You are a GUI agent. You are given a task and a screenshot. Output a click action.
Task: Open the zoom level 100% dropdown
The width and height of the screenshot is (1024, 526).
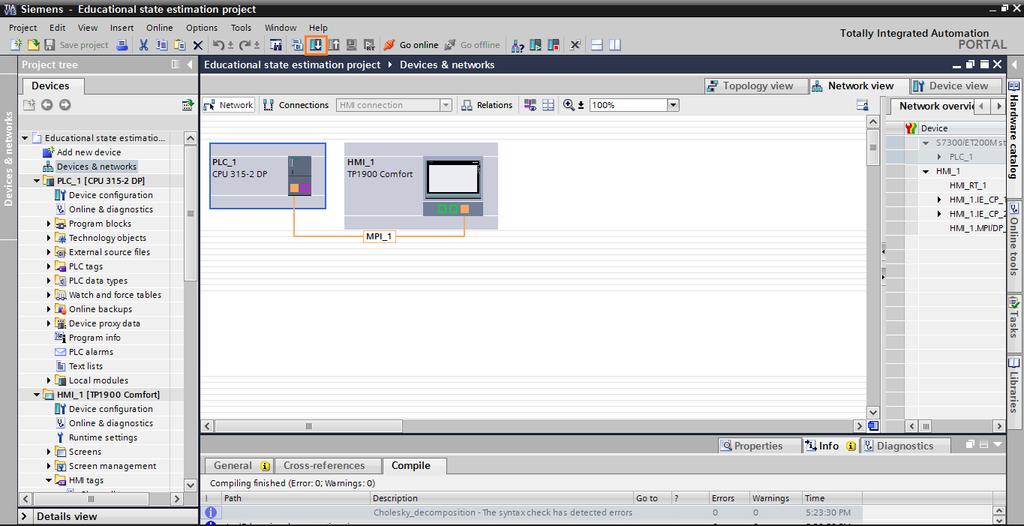tap(673, 105)
